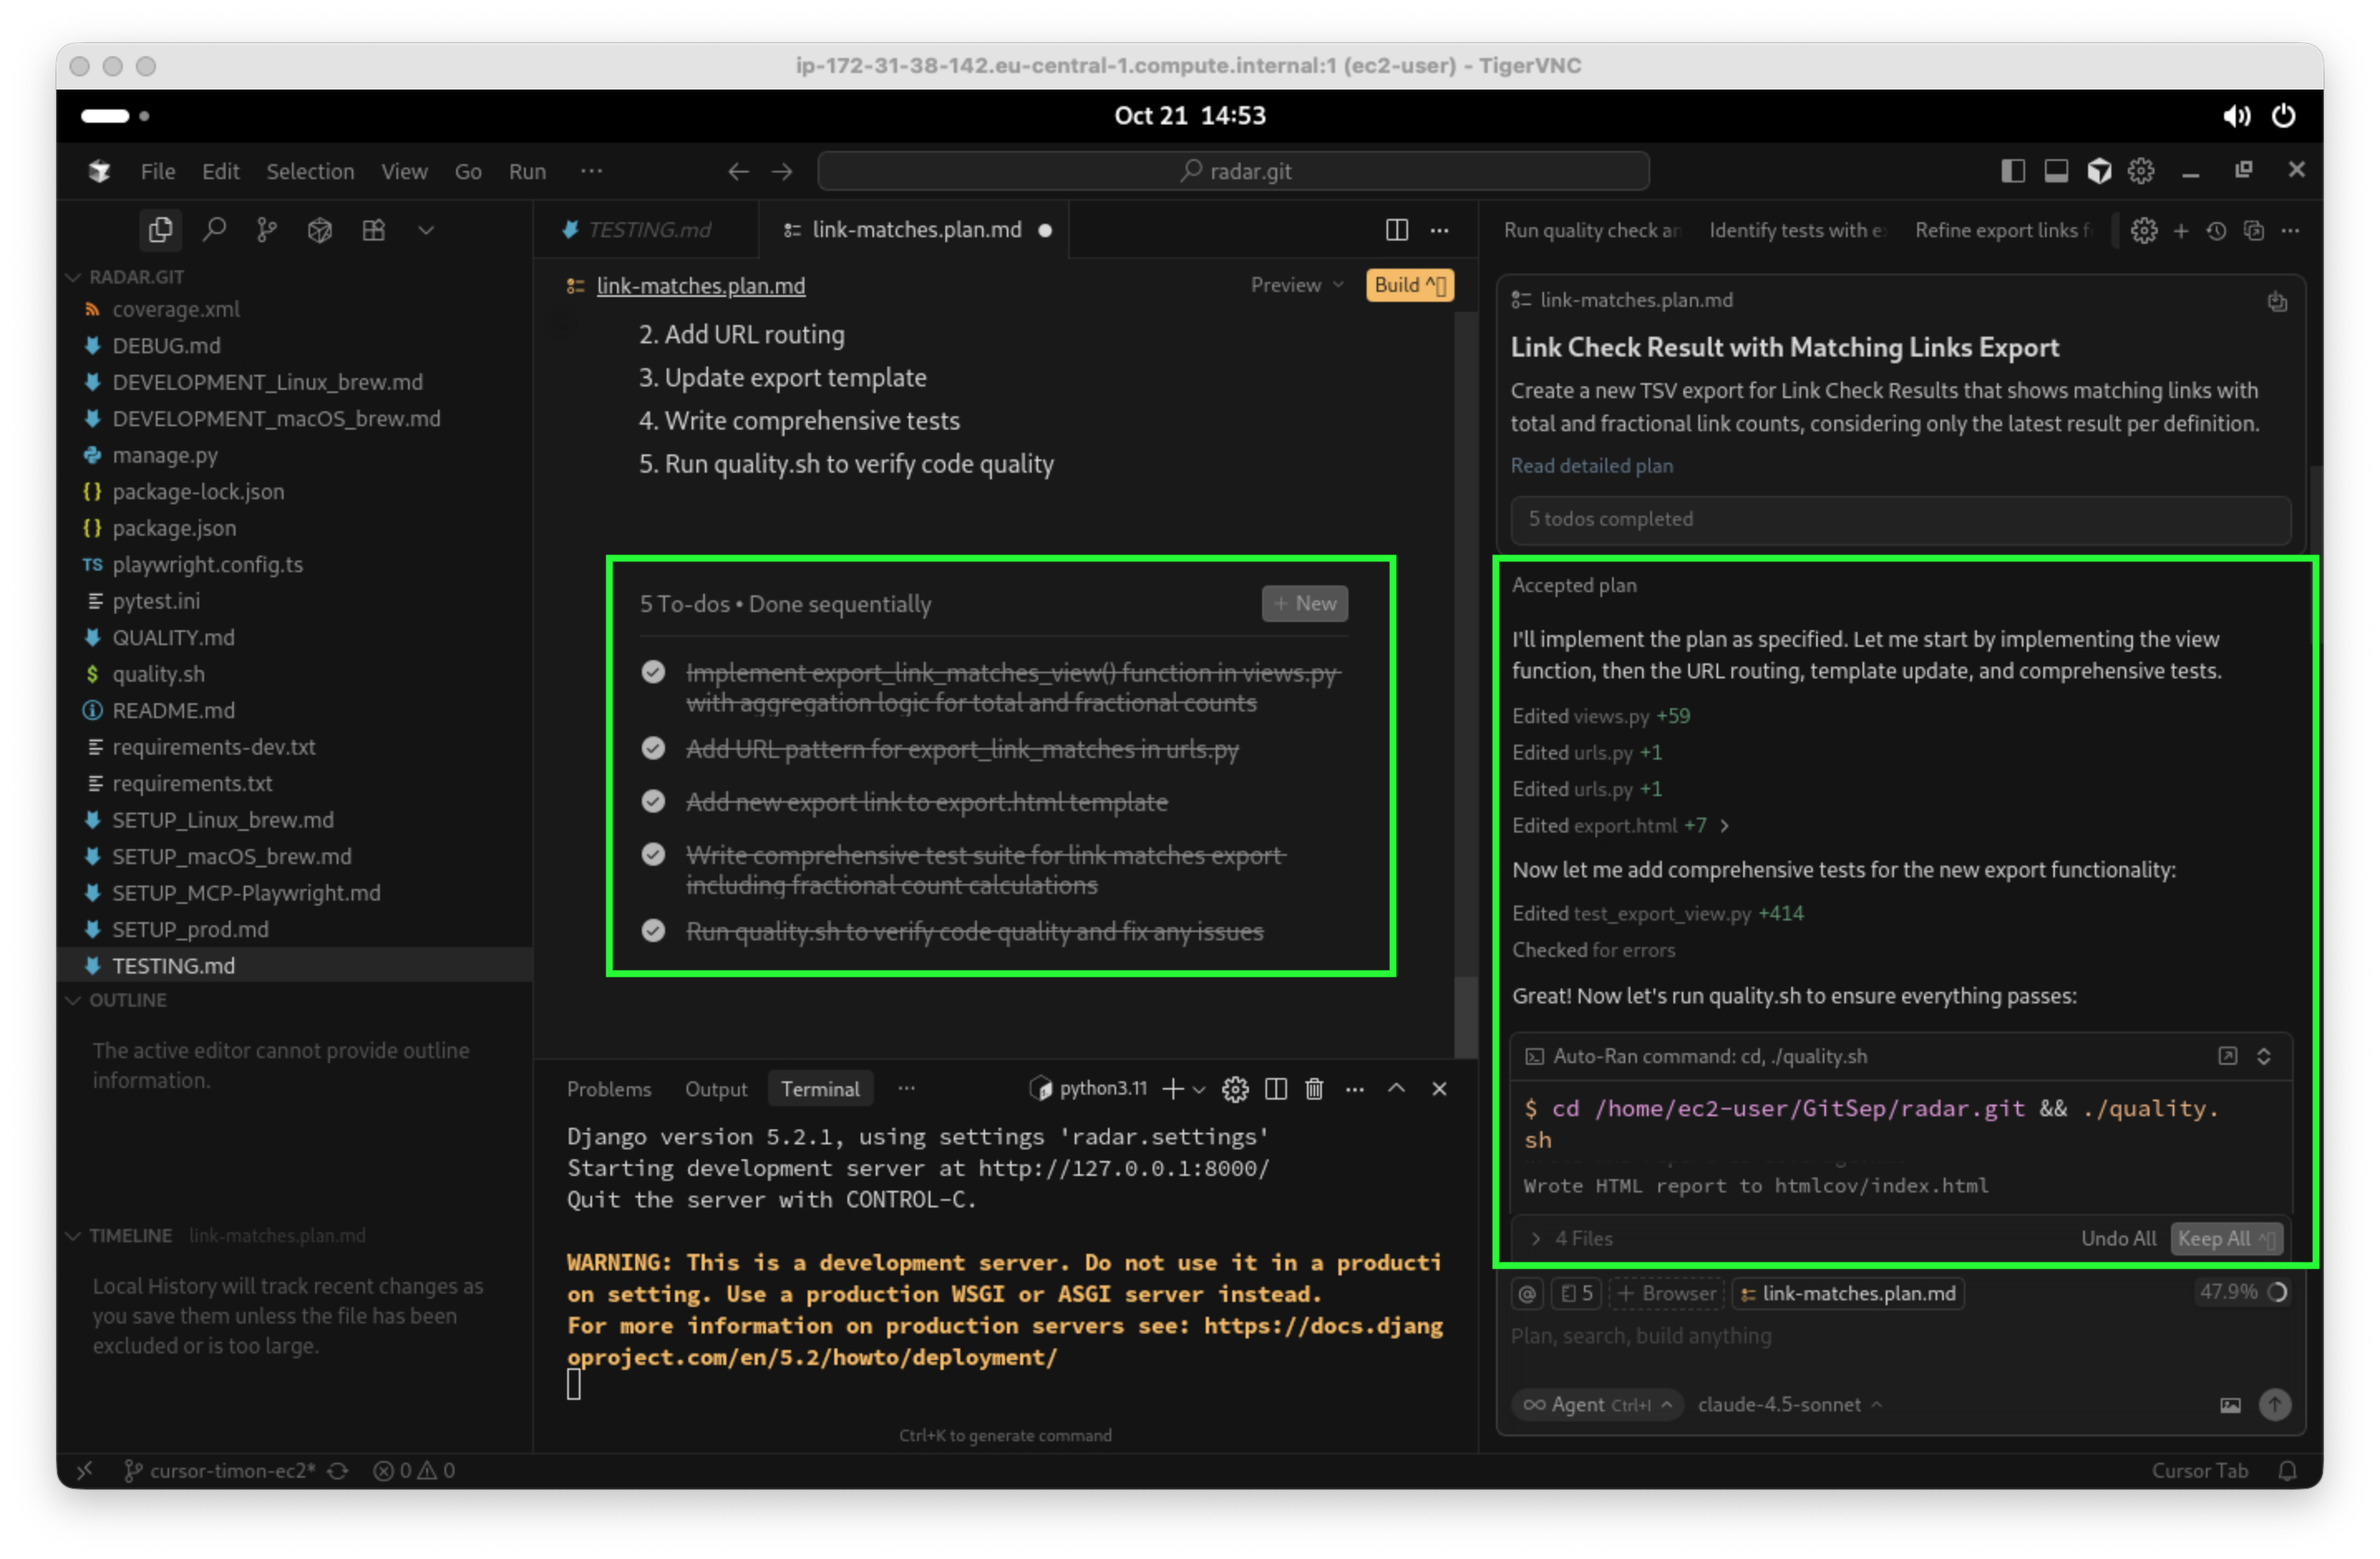The width and height of the screenshot is (2380, 1559).
Task: Open the Source Control sidebar icon
Action: click(x=266, y=231)
